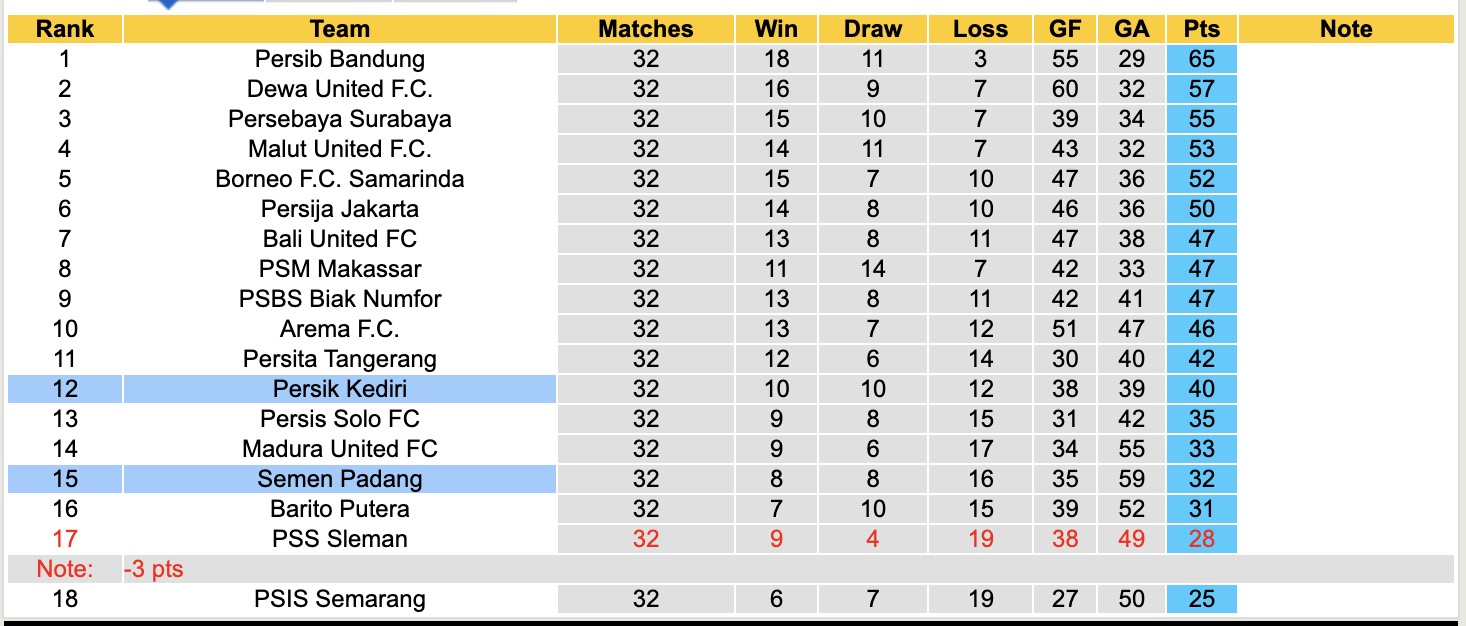Viewport: 1466px width, 626px height.
Task: Click Persija Jakarta team name
Action: coord(339,209)
